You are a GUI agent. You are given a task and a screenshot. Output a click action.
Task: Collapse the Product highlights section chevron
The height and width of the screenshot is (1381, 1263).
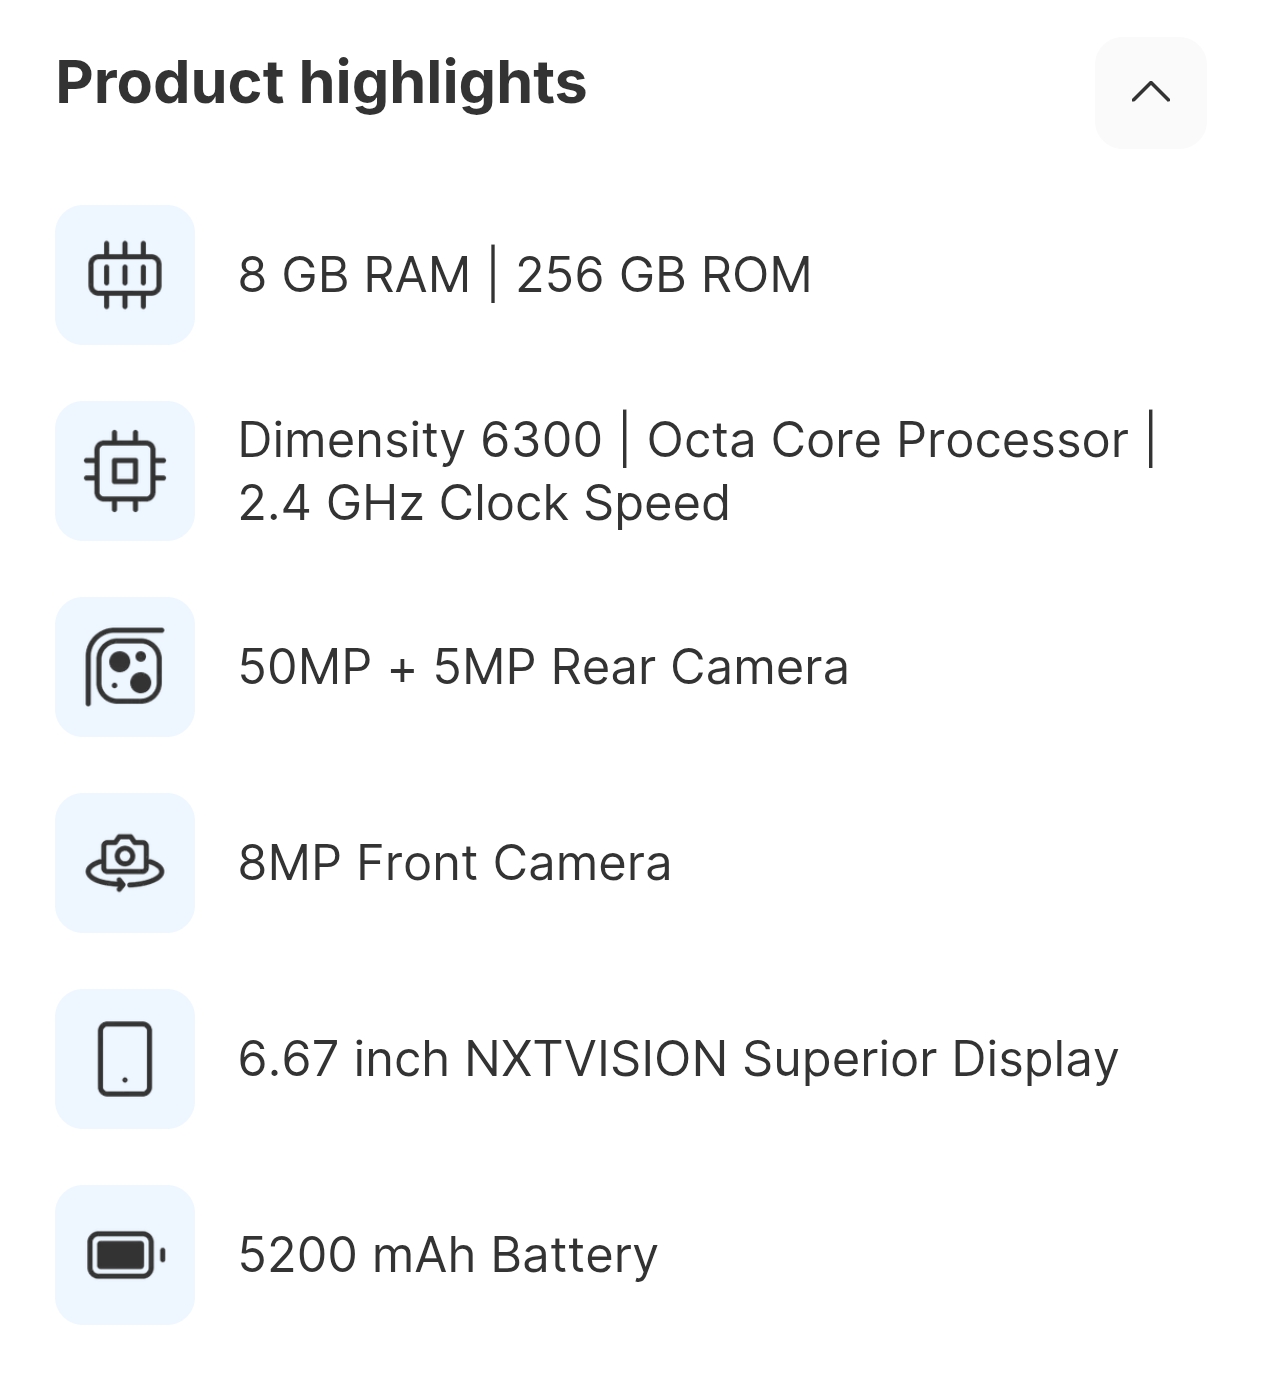coord(1150,93)
